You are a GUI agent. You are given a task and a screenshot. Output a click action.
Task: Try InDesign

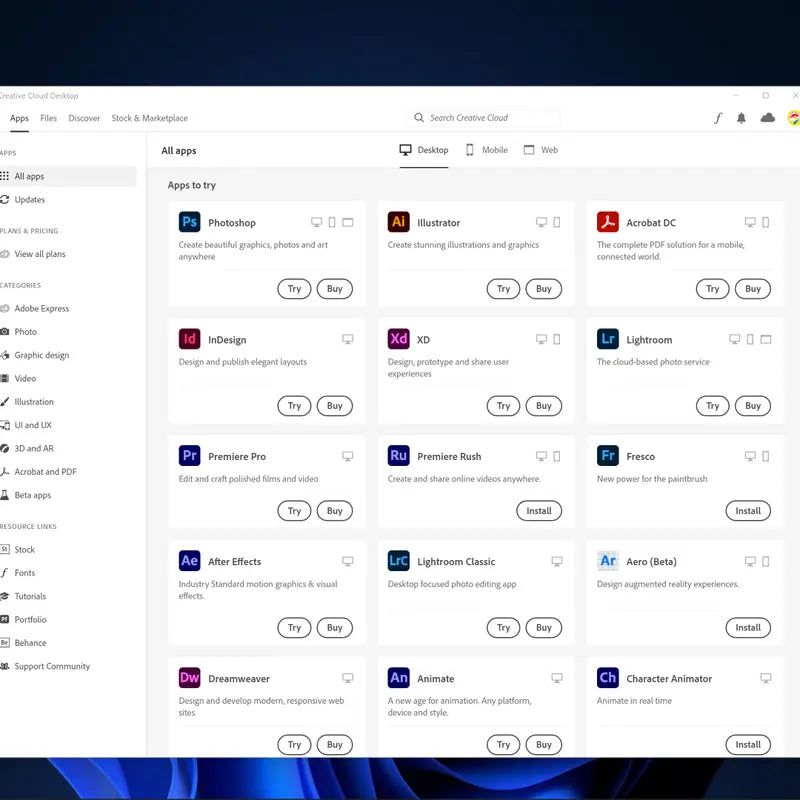(x=294, y=406)
